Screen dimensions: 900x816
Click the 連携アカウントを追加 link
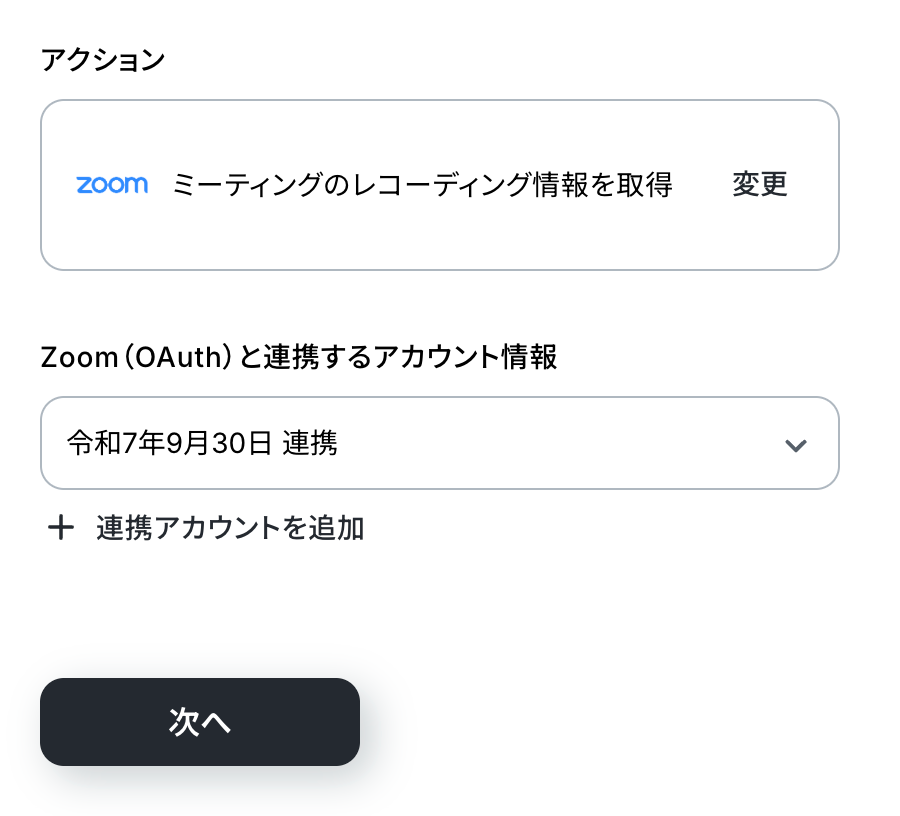click(230, 527)
